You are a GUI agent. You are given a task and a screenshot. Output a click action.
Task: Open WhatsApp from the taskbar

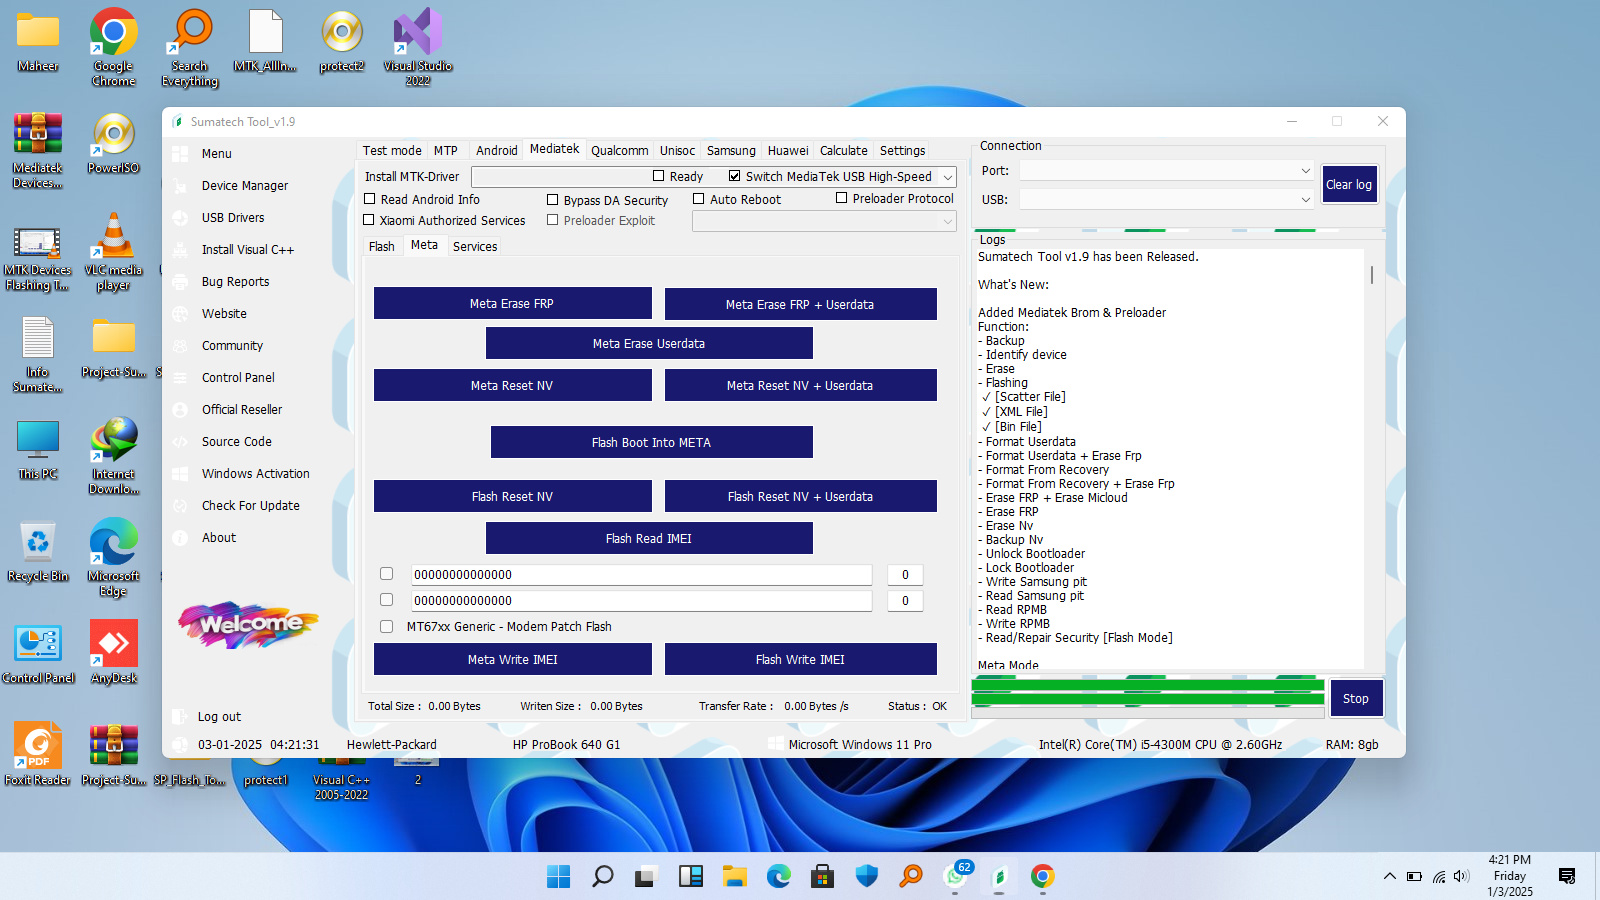[957, 877]
